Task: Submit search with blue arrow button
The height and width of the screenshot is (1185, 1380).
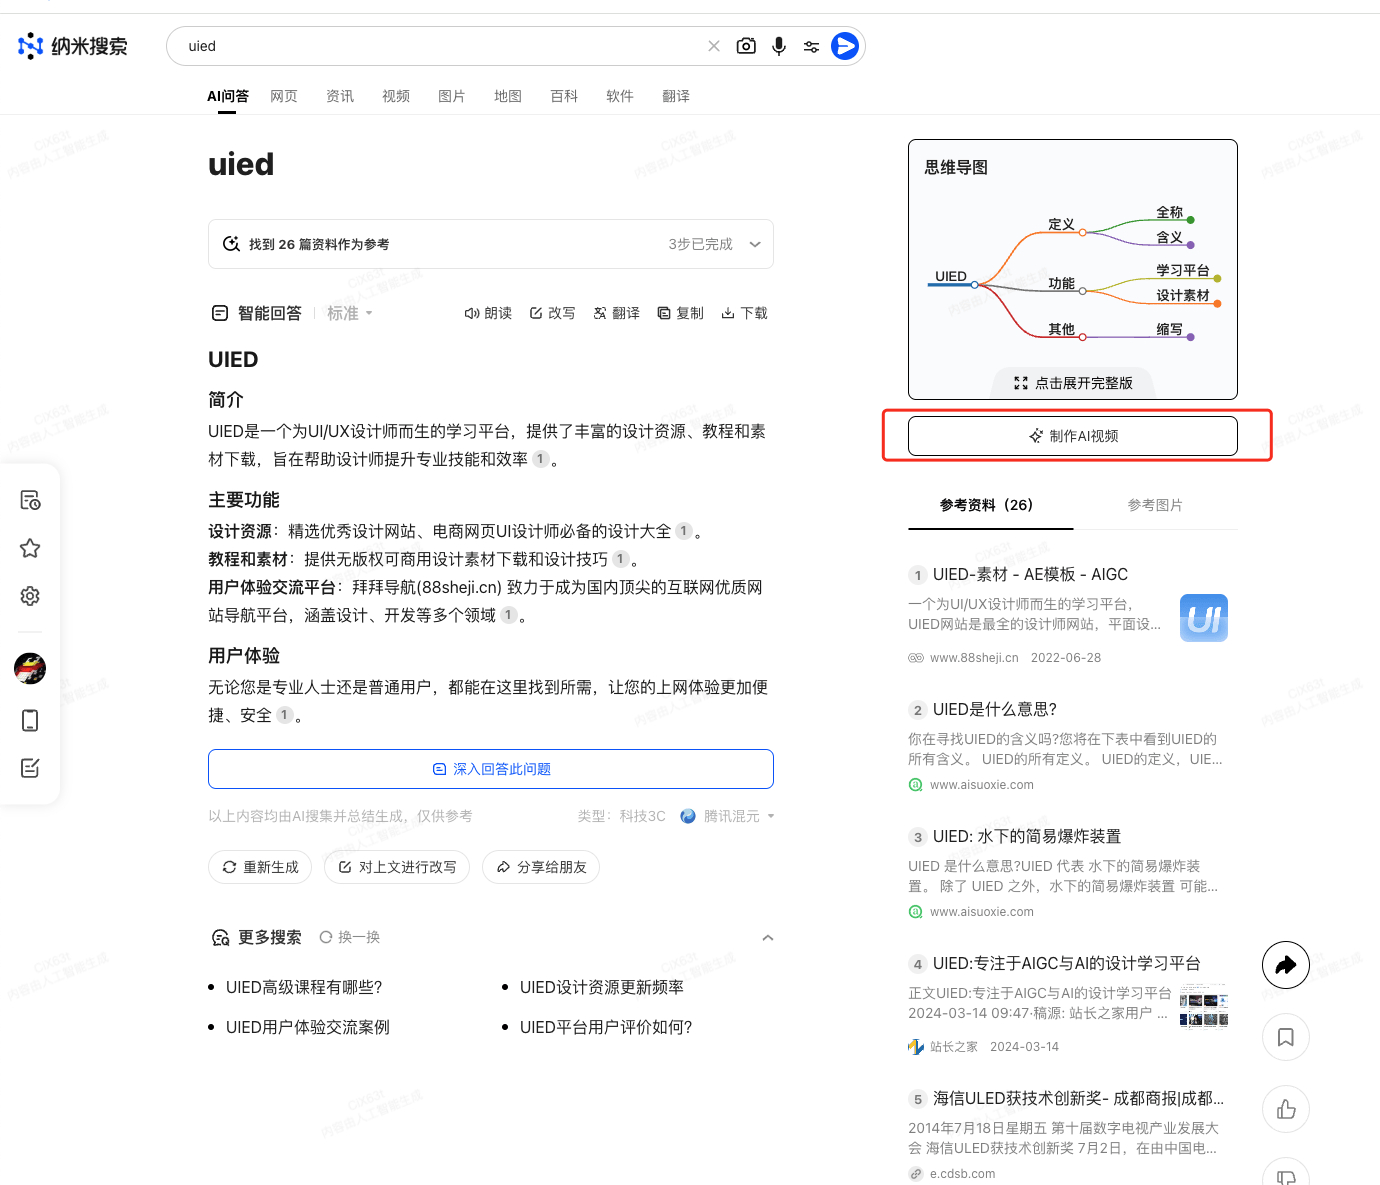Action: 845,46
